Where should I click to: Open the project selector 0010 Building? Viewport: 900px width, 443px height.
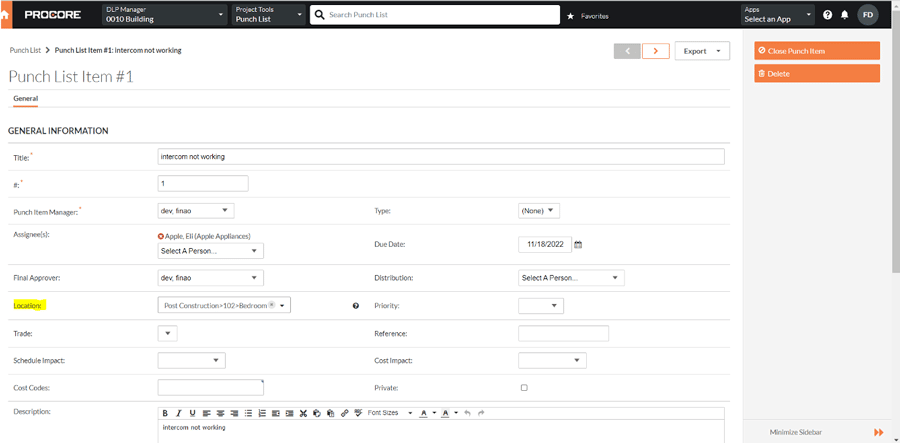(165, 15)
